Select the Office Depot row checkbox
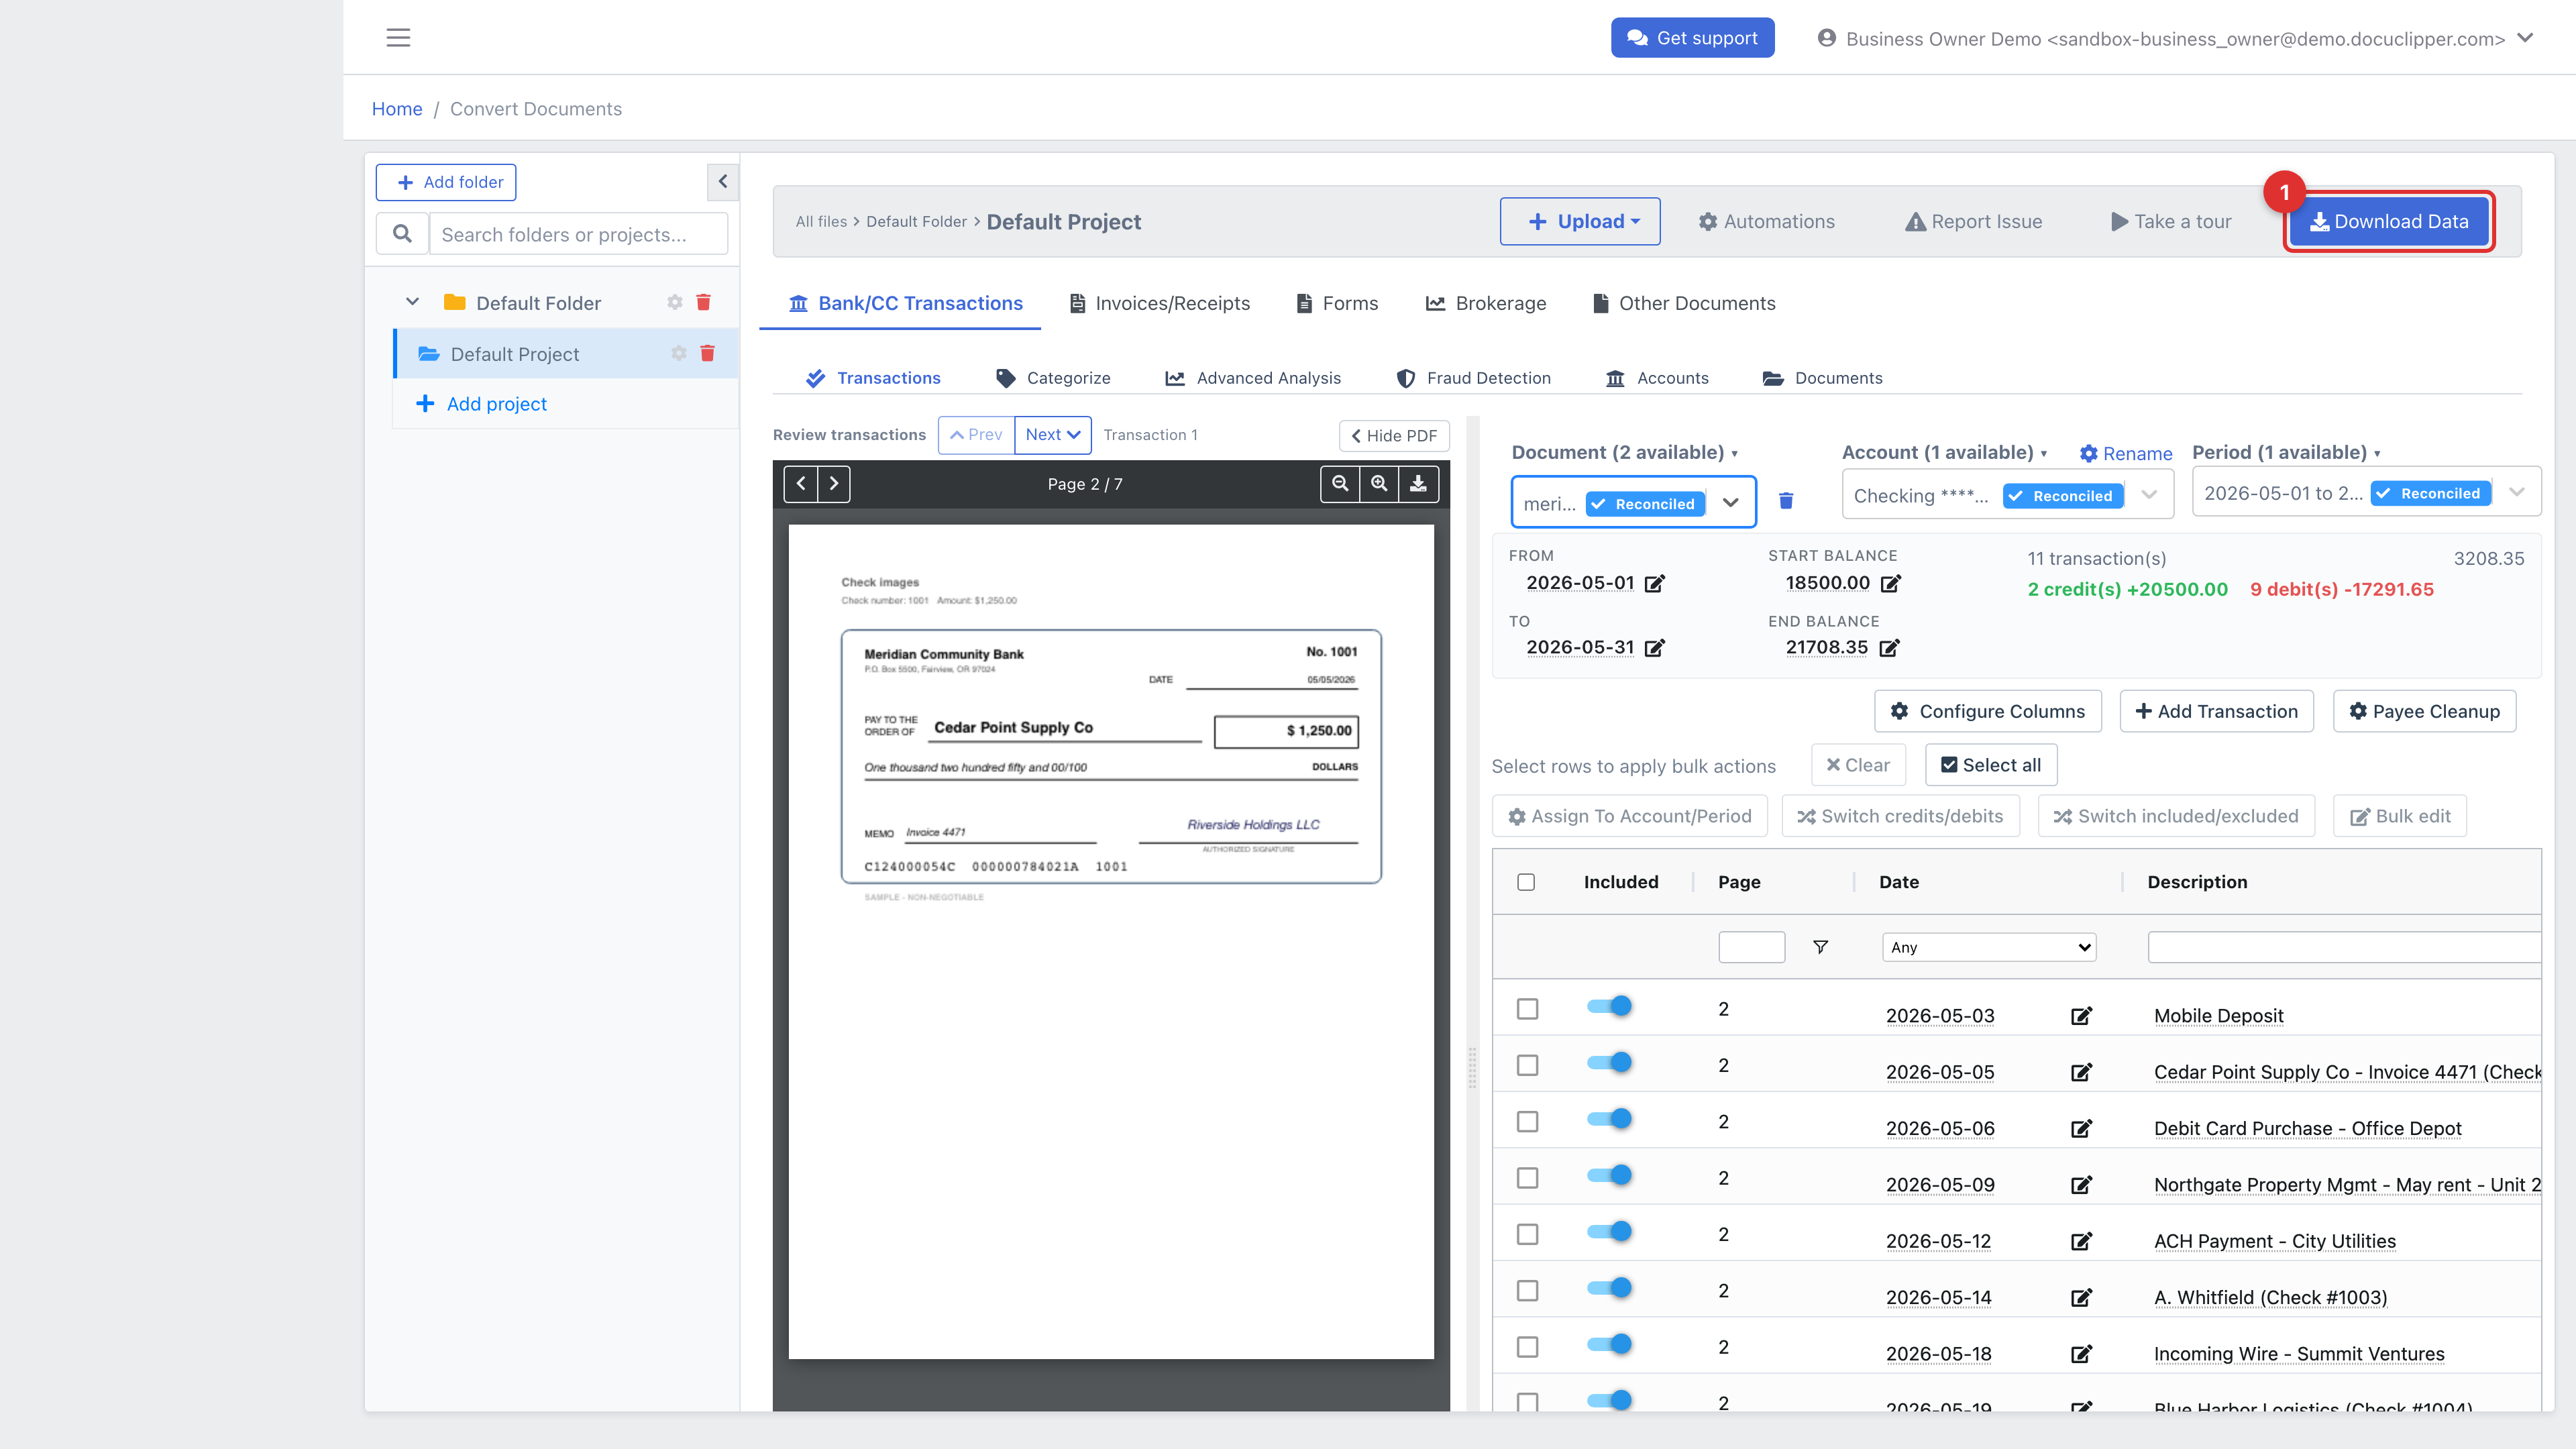 [x=1527, y=1122]
